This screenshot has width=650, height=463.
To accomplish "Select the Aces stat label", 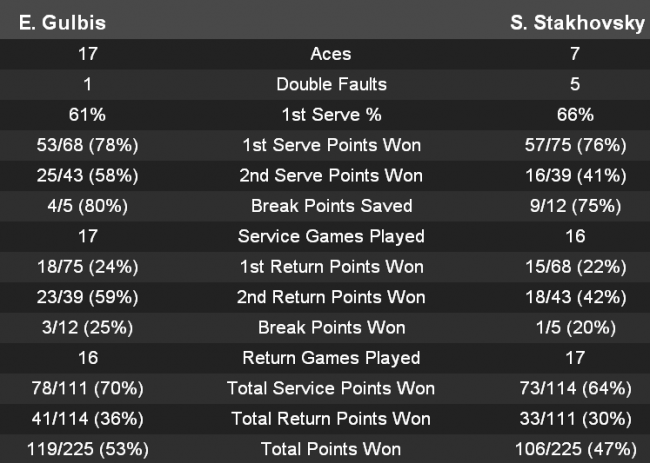I will (331, 54).
